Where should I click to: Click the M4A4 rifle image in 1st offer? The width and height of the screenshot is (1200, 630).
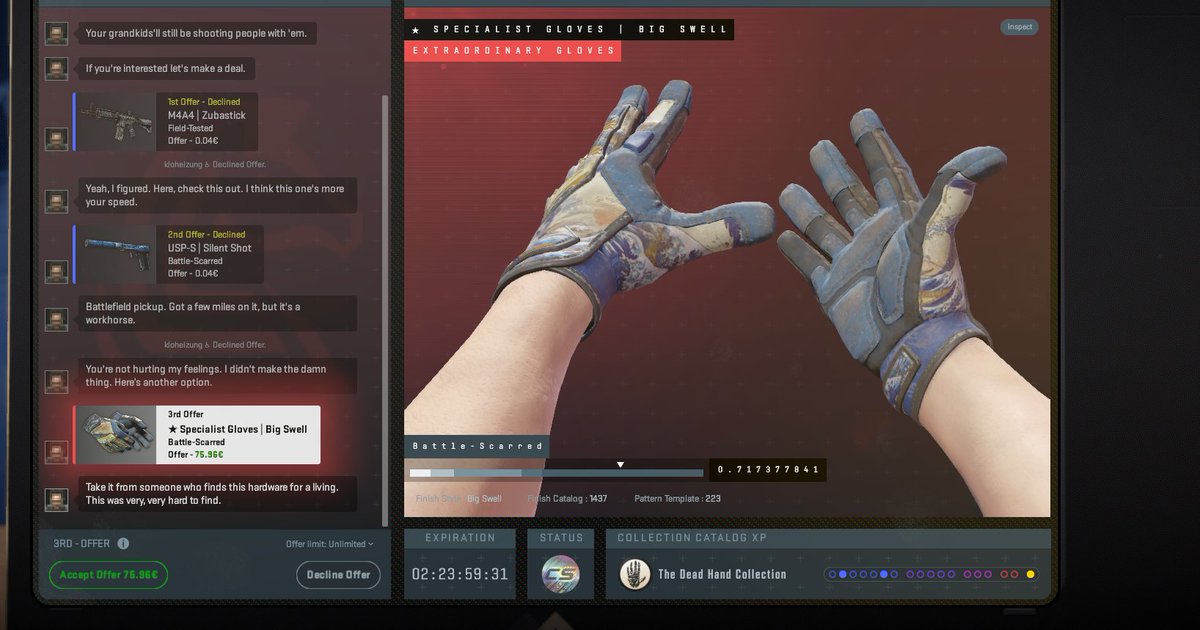tap(116, 122)
